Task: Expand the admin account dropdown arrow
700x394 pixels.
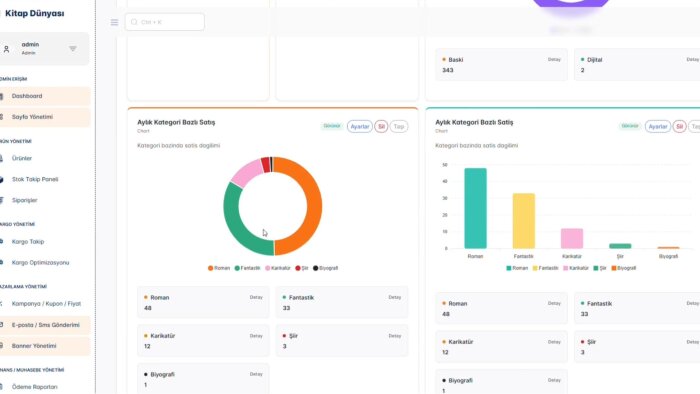Action: tap(73, 48)
